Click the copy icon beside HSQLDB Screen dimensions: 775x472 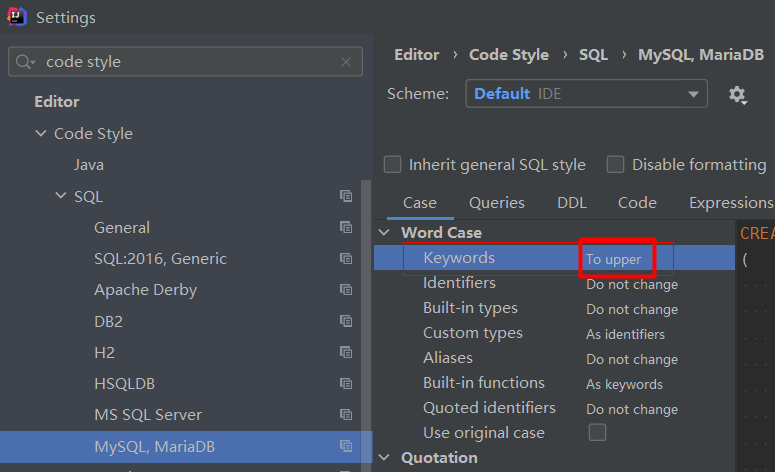[346, 384]
